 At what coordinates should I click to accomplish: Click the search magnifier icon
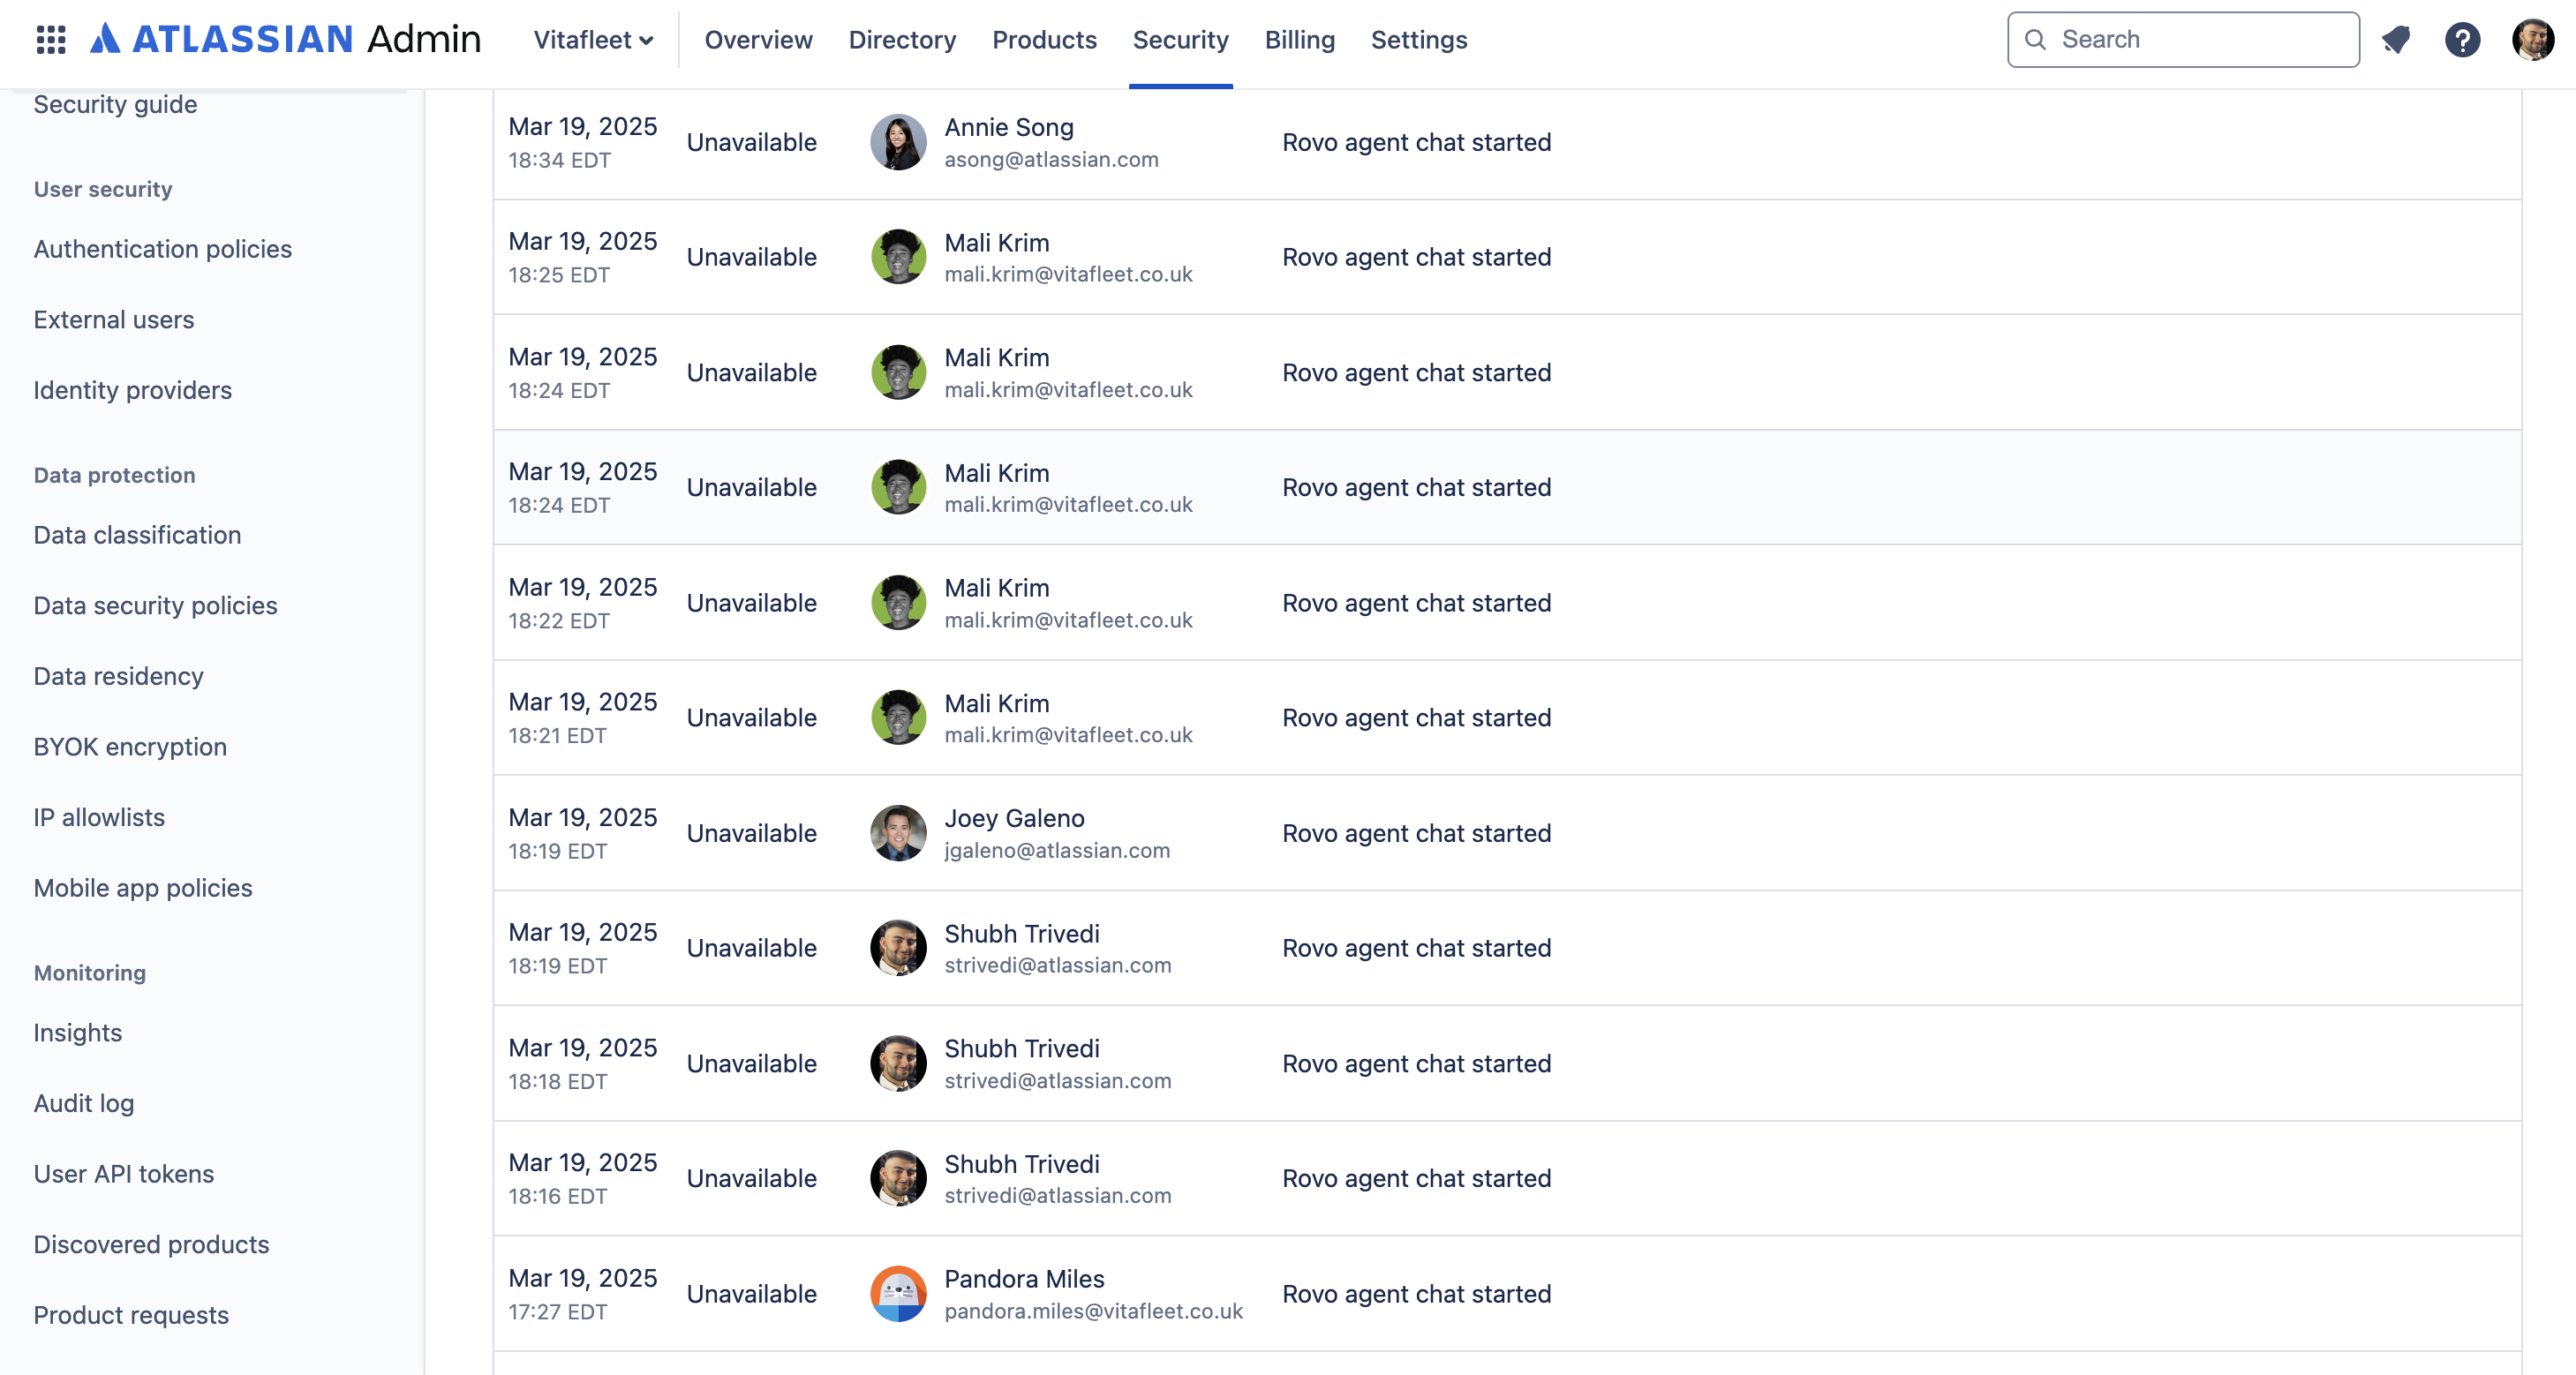2035,39
